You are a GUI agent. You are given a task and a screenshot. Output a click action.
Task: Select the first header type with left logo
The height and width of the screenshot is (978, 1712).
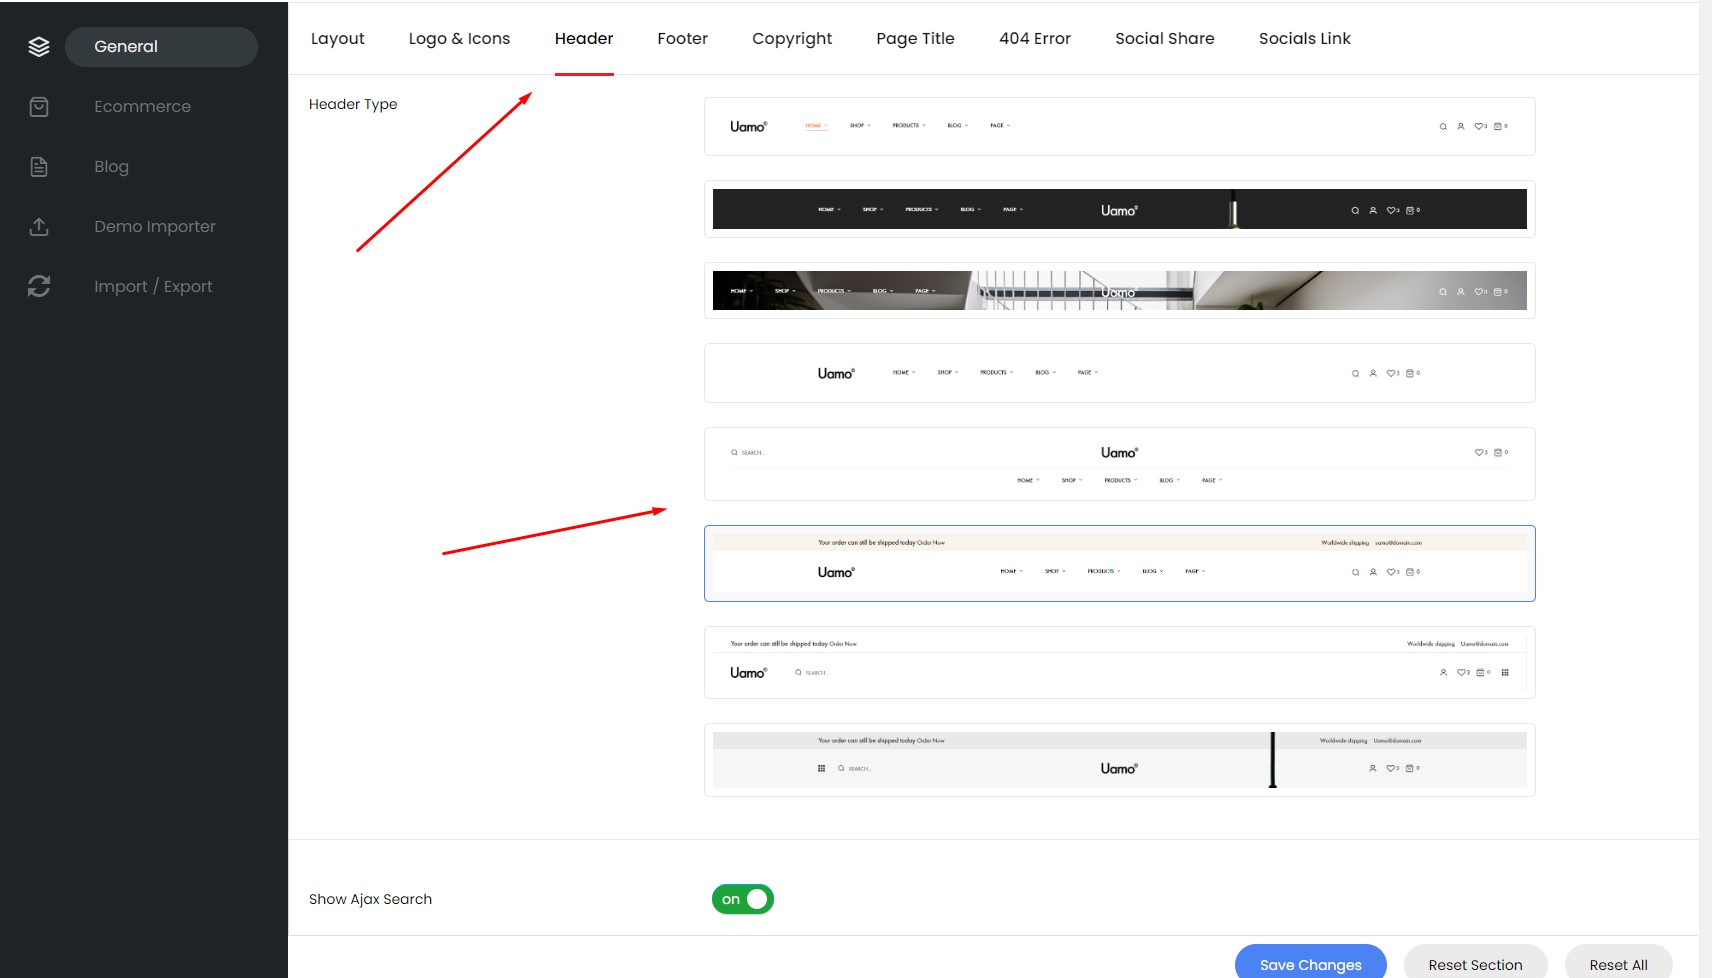tap(1120, 126)
